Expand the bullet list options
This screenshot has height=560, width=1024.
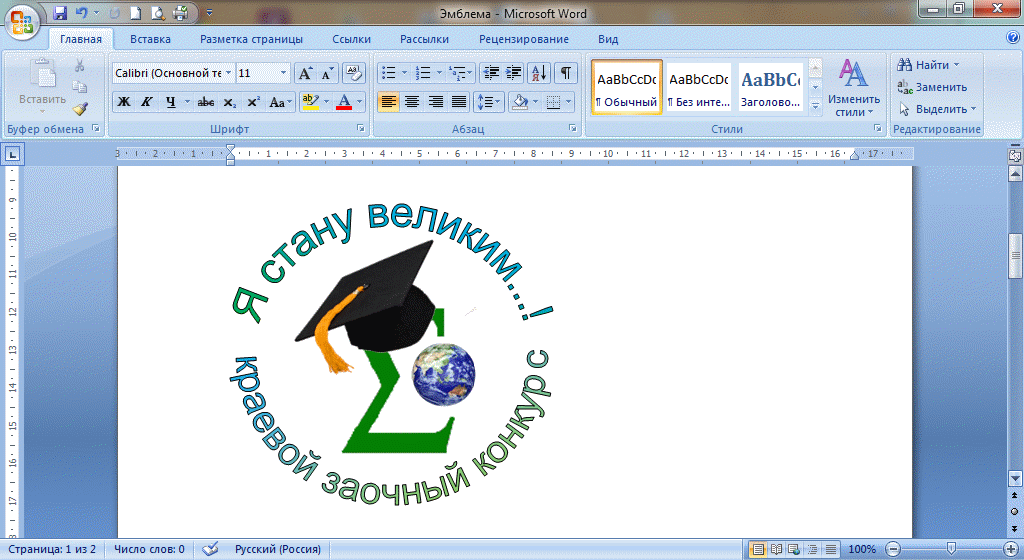point(404,73)
